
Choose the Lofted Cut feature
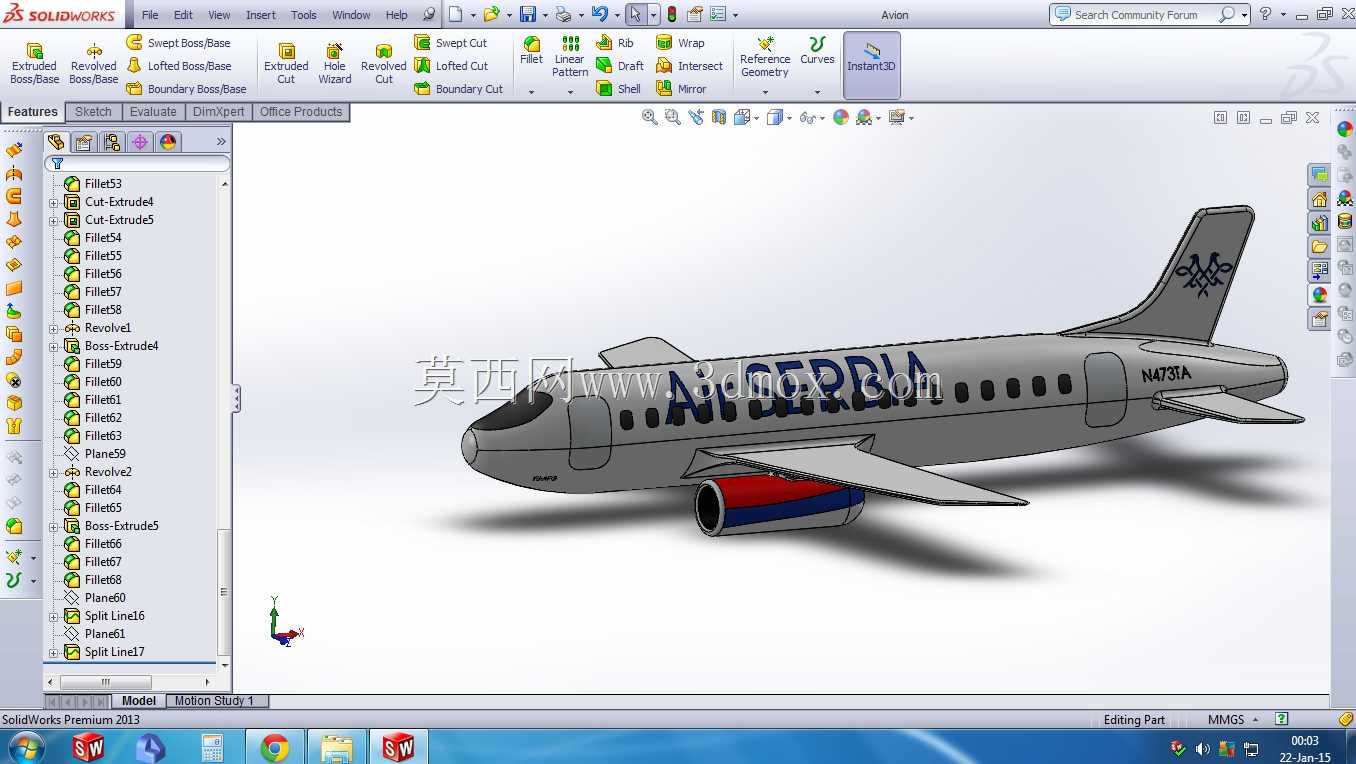tap(451, 66)
